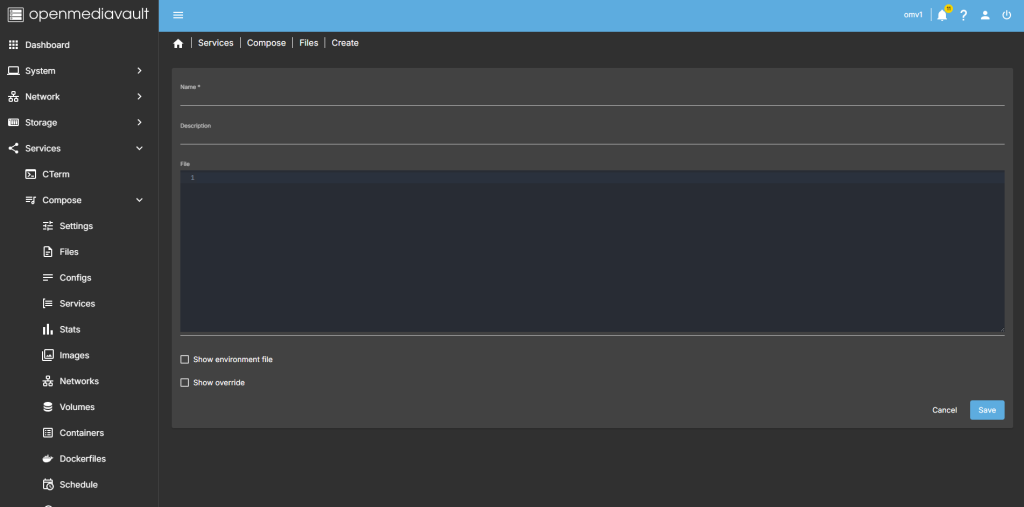The width and height of the screenshot is (1024, 507).
Task: Click the Name input field
Action: coord(590,97)
